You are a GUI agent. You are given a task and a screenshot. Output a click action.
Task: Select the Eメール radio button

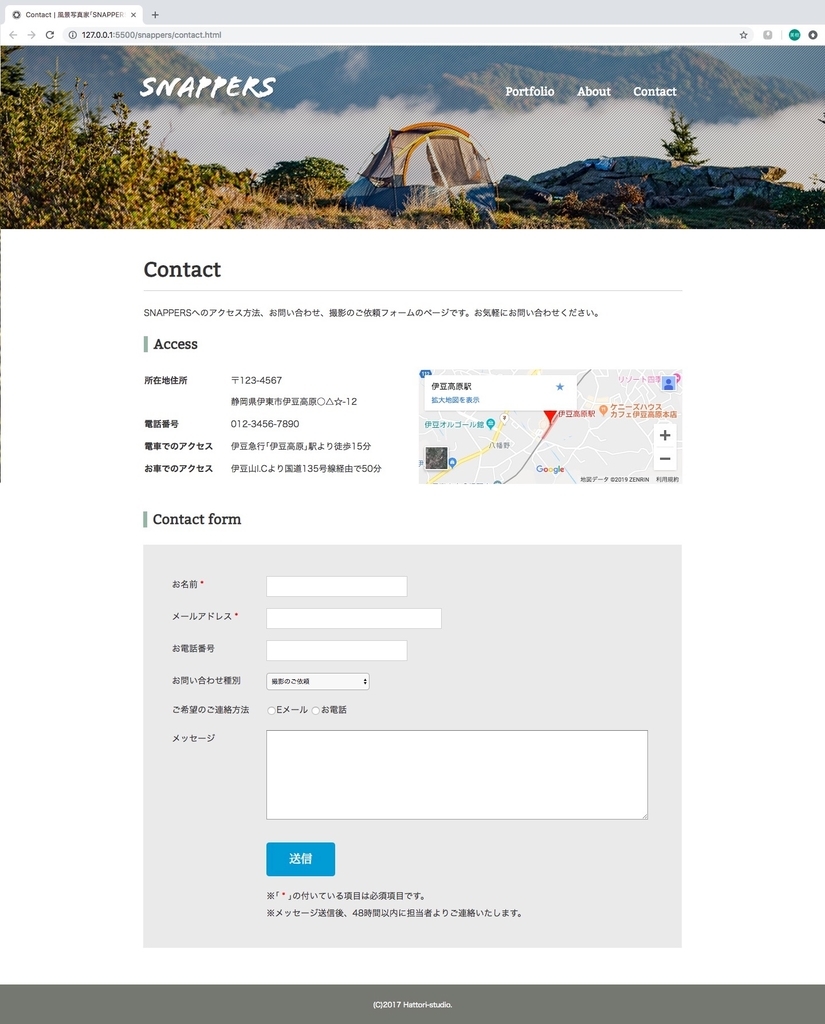[271, 711]
